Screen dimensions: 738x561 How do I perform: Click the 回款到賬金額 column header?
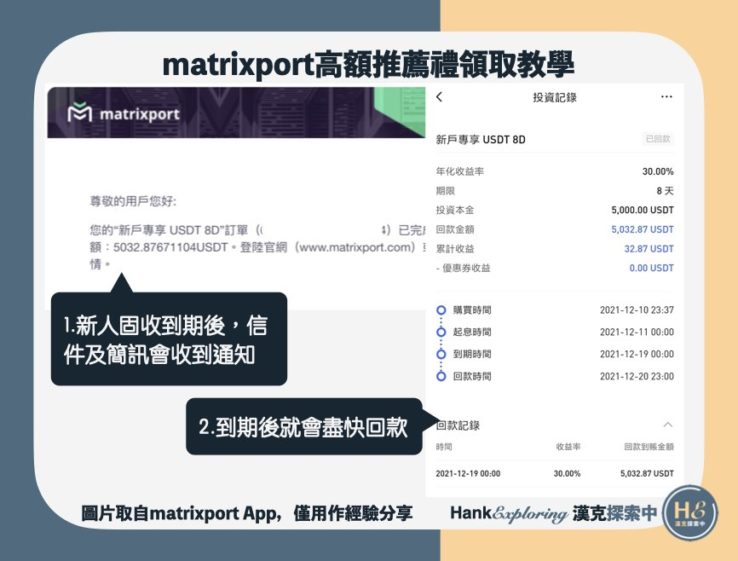649,447
